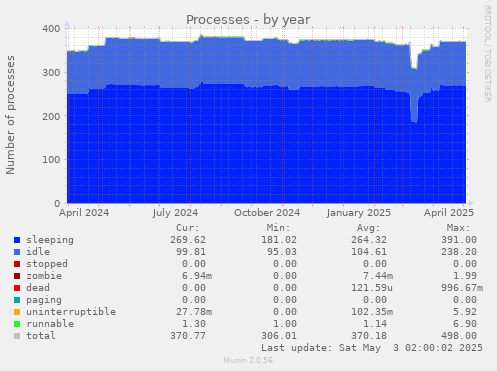497x371 pixels.
Task: Select the dead legend color square
Action: [17, 288]
